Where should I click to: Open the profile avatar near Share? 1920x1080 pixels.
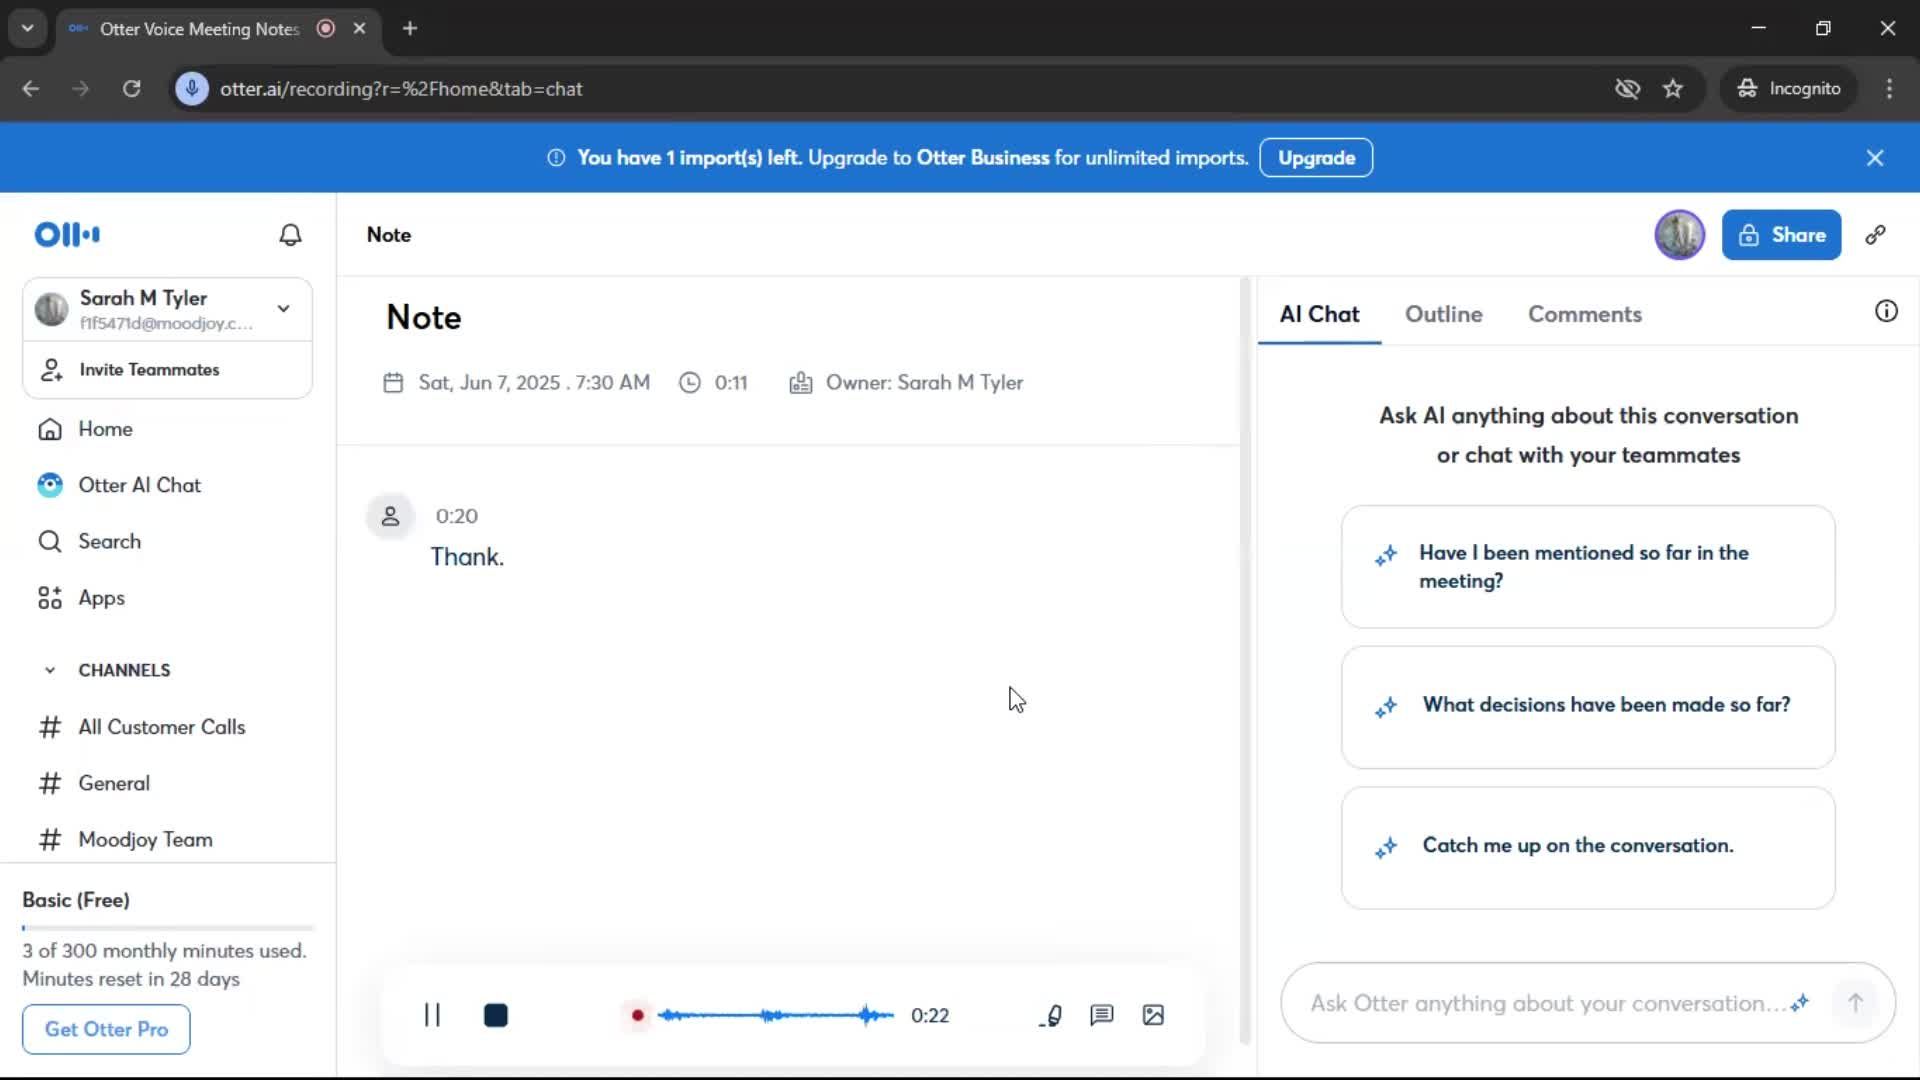tap(1679, 235)
